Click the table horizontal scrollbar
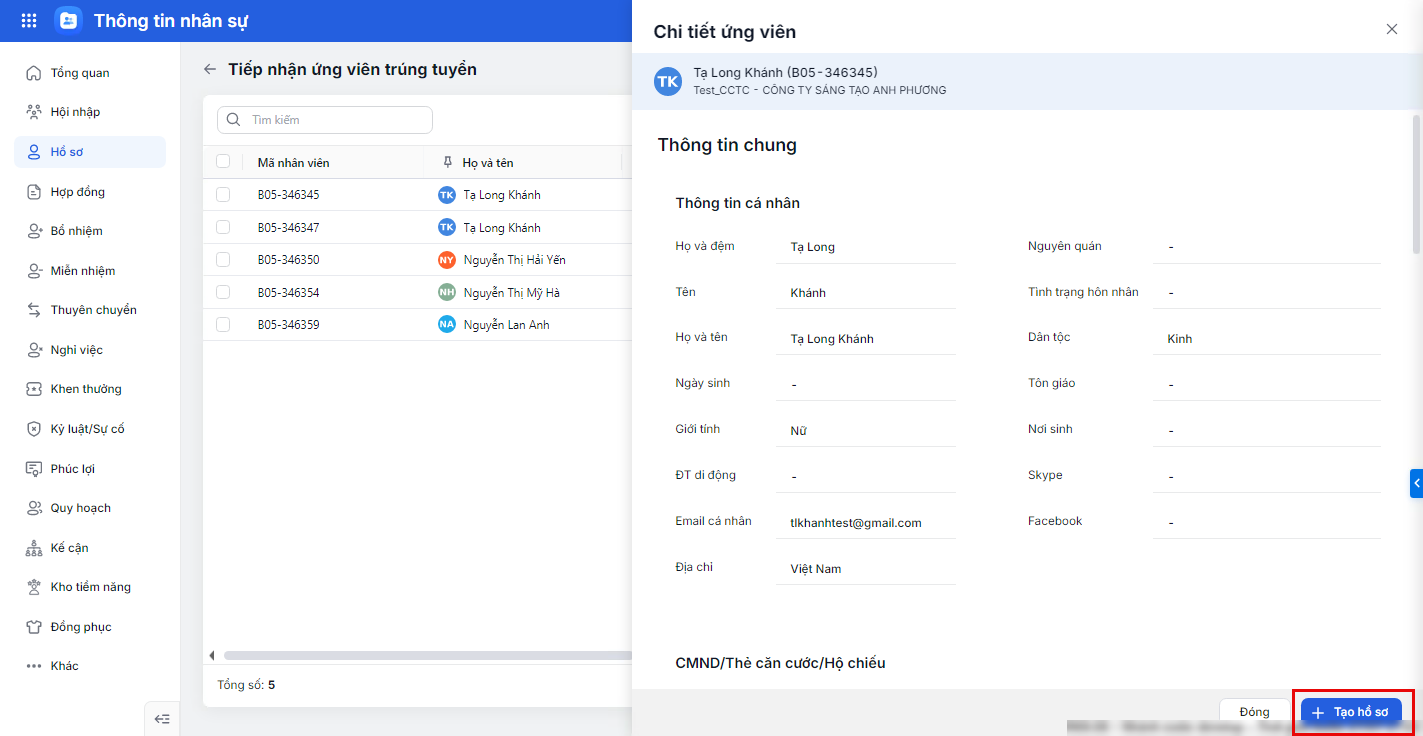The height and width of the screenshot is (736, 1423). tap(428, 656)
